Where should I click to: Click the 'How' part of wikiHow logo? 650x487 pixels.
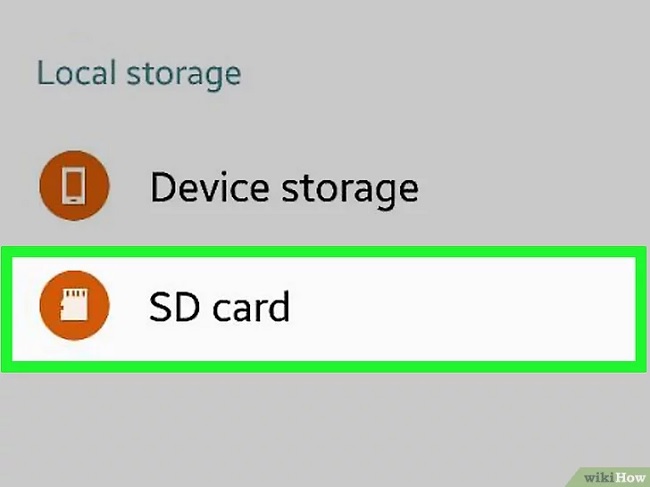tap(631, 477)
